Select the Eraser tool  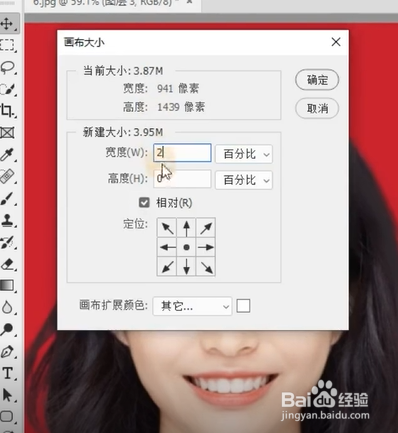7,264
